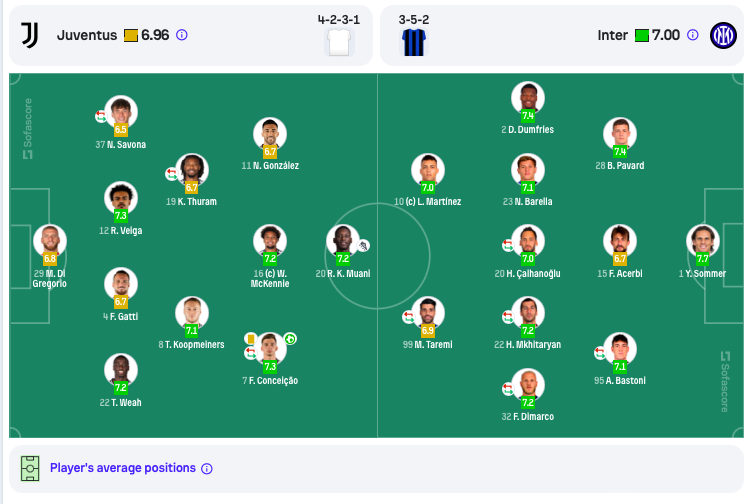Click the Inter club crest icon
Screen dimensions: 746x504
click(723, 35)
